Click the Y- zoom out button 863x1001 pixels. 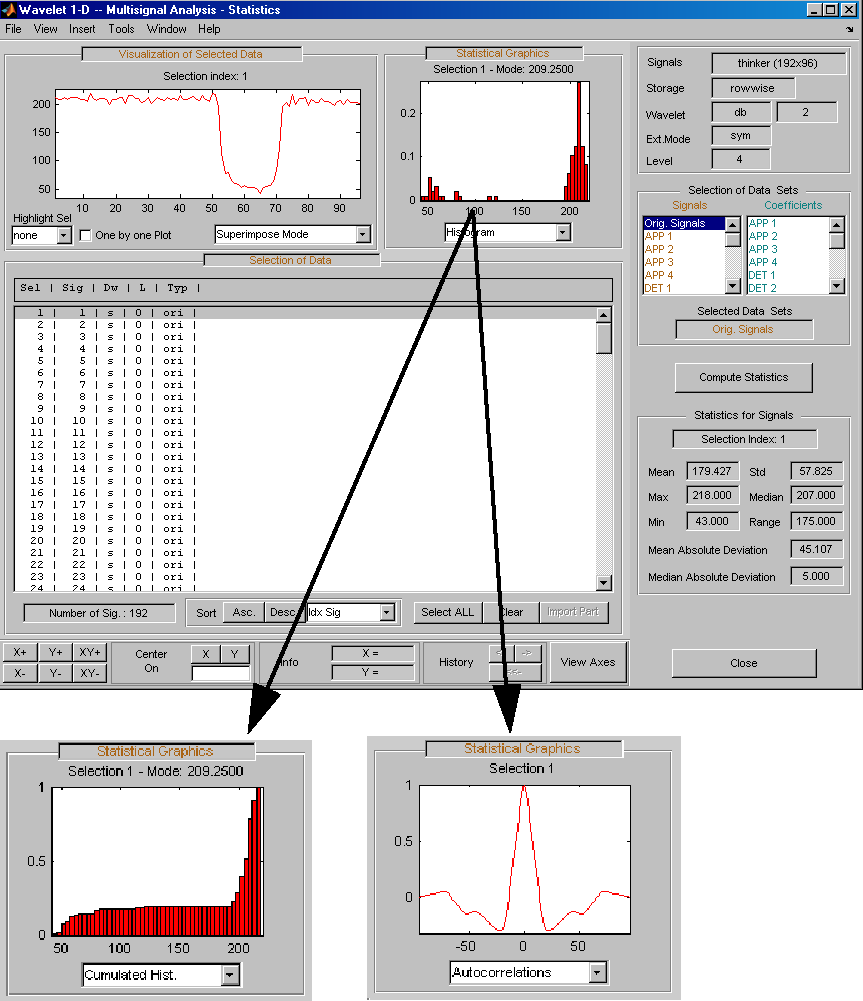pyautogui.click(x=56, y=674)
